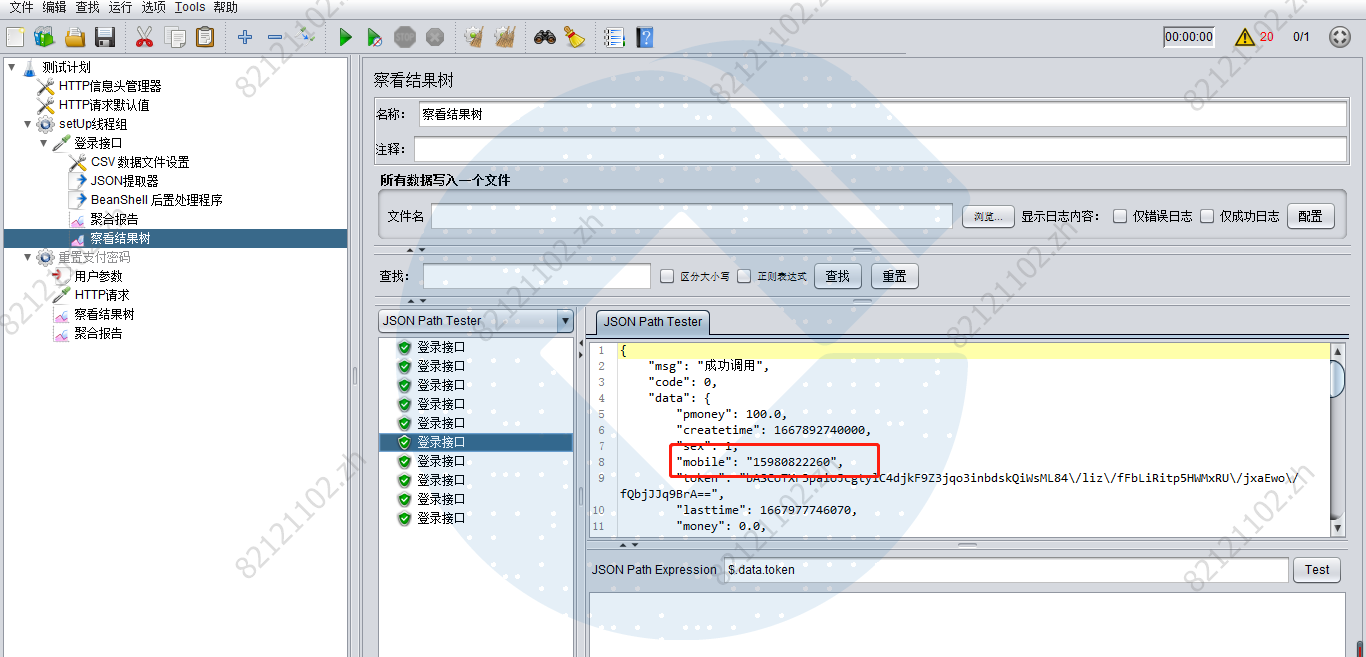The height and width of the screenshot is (657, 1366).
Task: Click the 00:00:00 elapsed time display
Action: click(x=1189, y=37)
